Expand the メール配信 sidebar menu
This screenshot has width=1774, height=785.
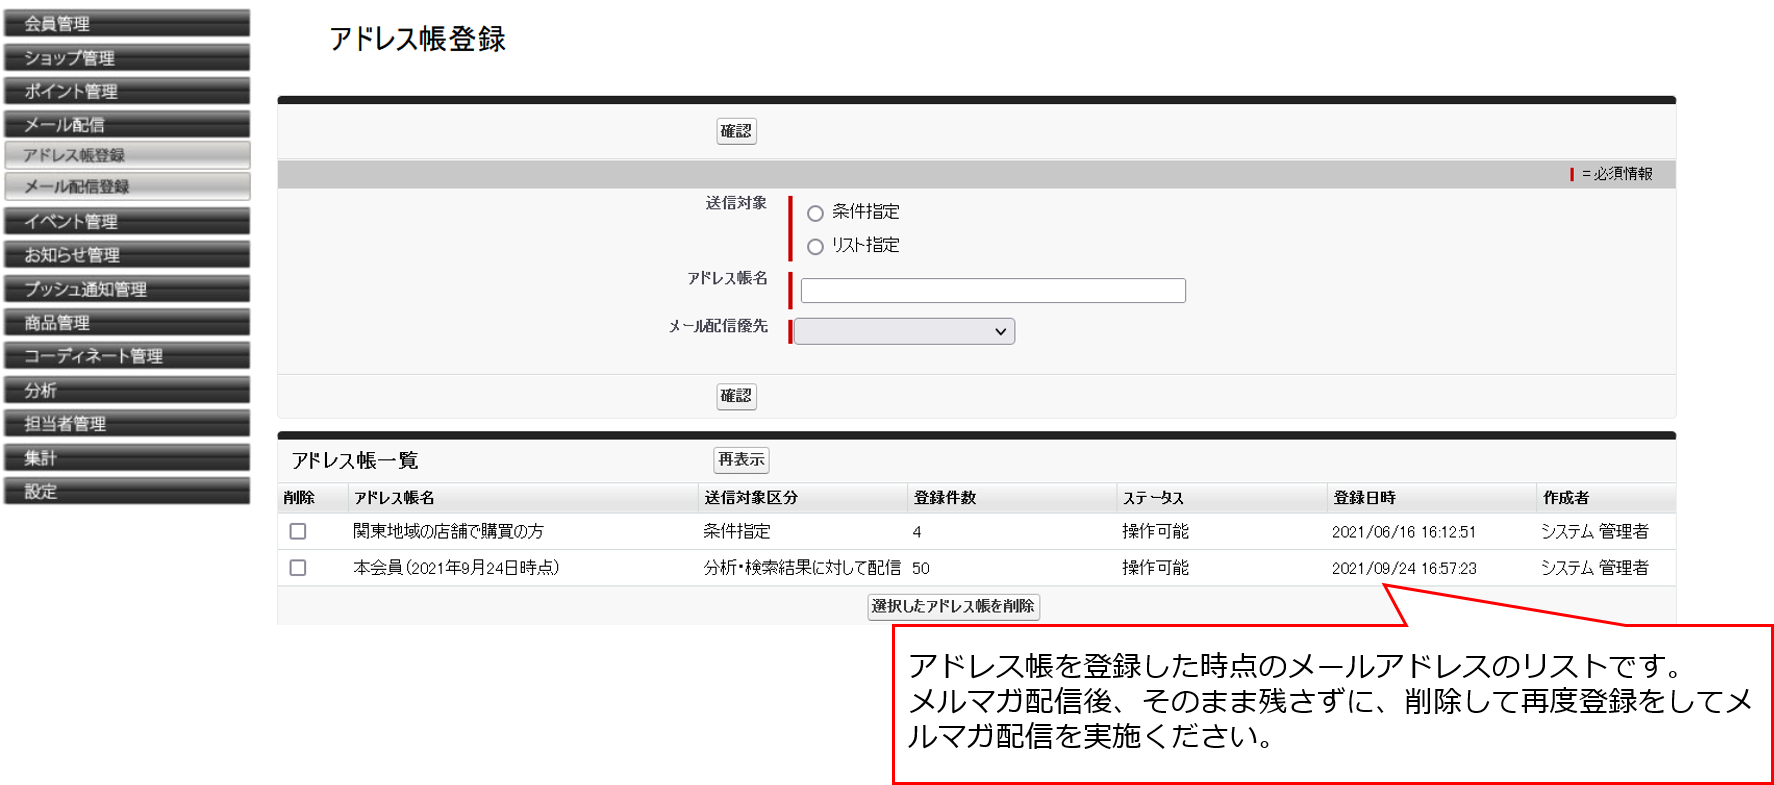pyautogui.click(x=127, y=124)
